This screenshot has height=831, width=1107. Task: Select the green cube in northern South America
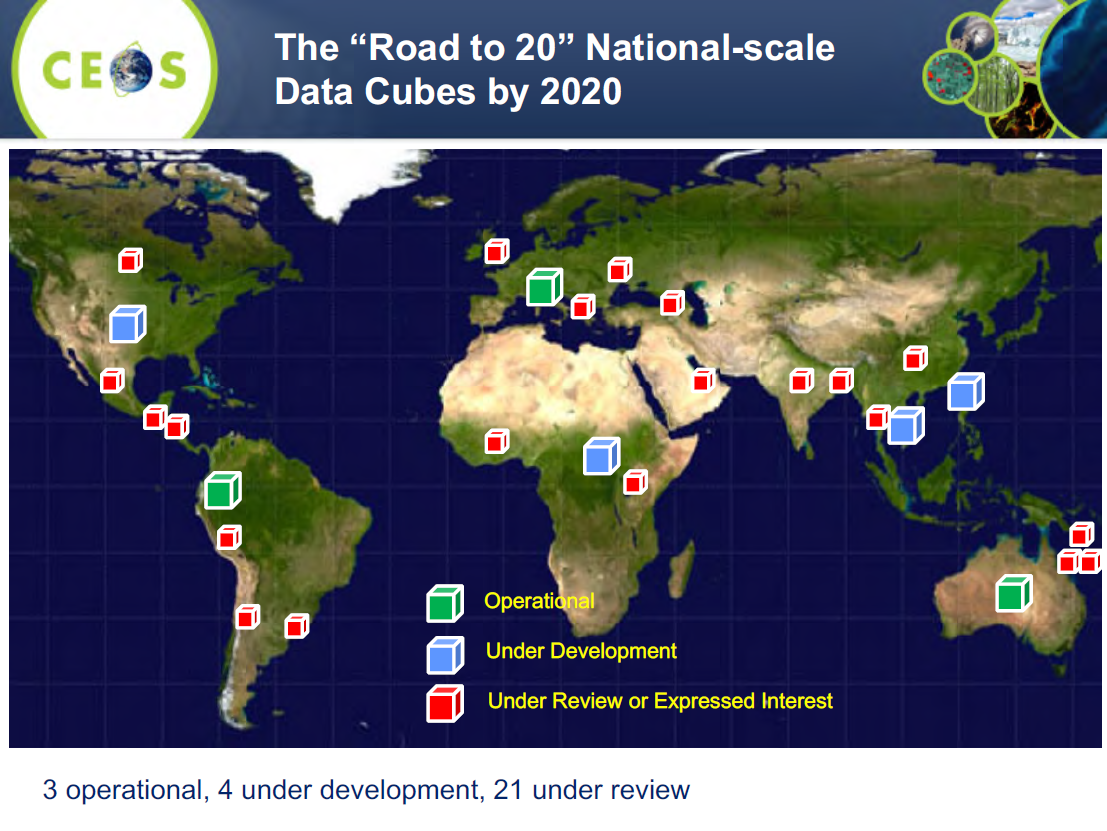pos(222,490)
